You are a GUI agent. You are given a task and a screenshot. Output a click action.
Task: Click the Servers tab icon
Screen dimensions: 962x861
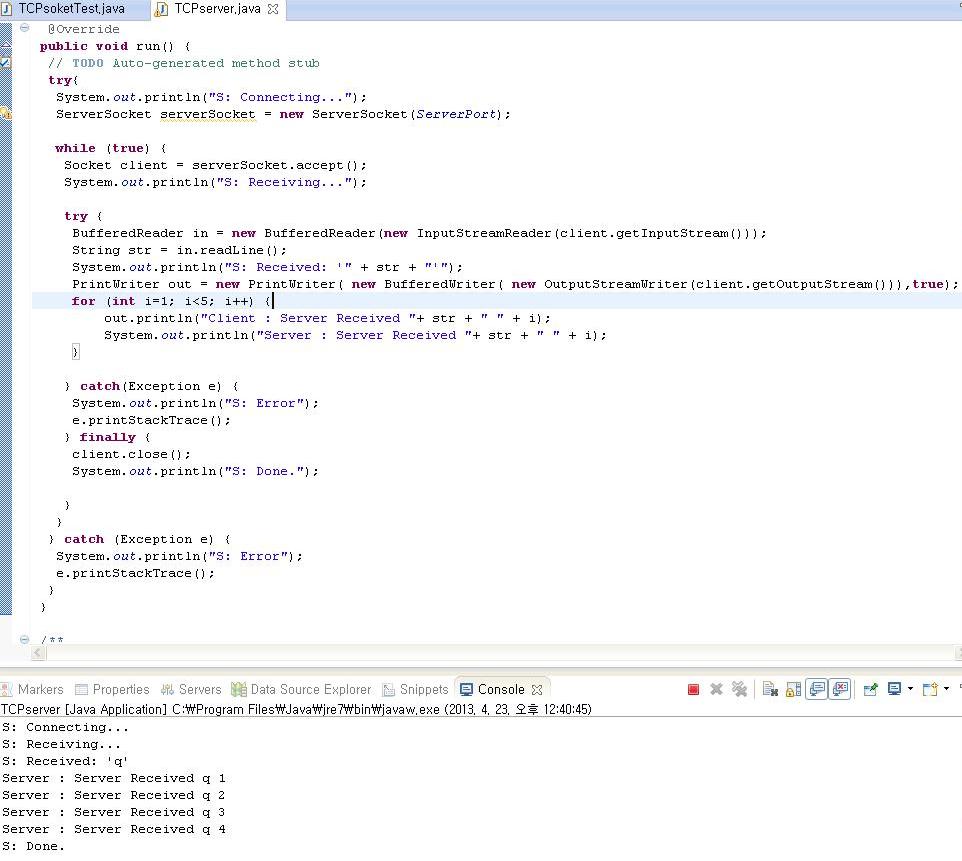pyautogui.click(x=167, y=690)
